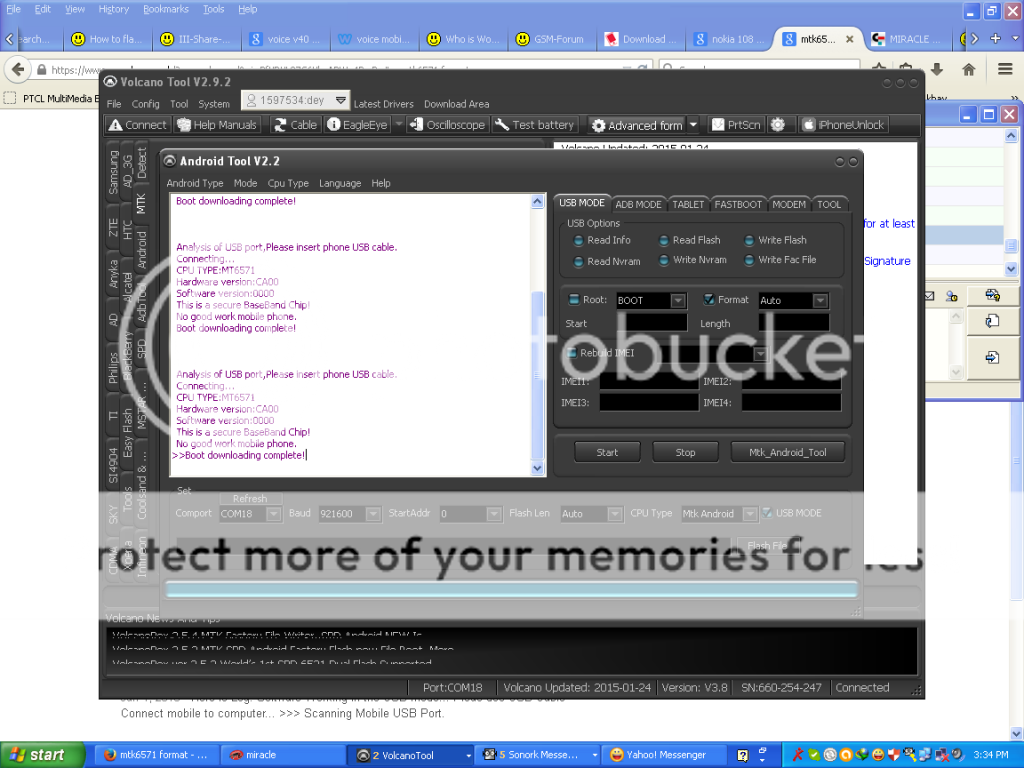Screen dimensions: 1024x768
Task: Open the Cpu Type menu
Action: [288, 183]
